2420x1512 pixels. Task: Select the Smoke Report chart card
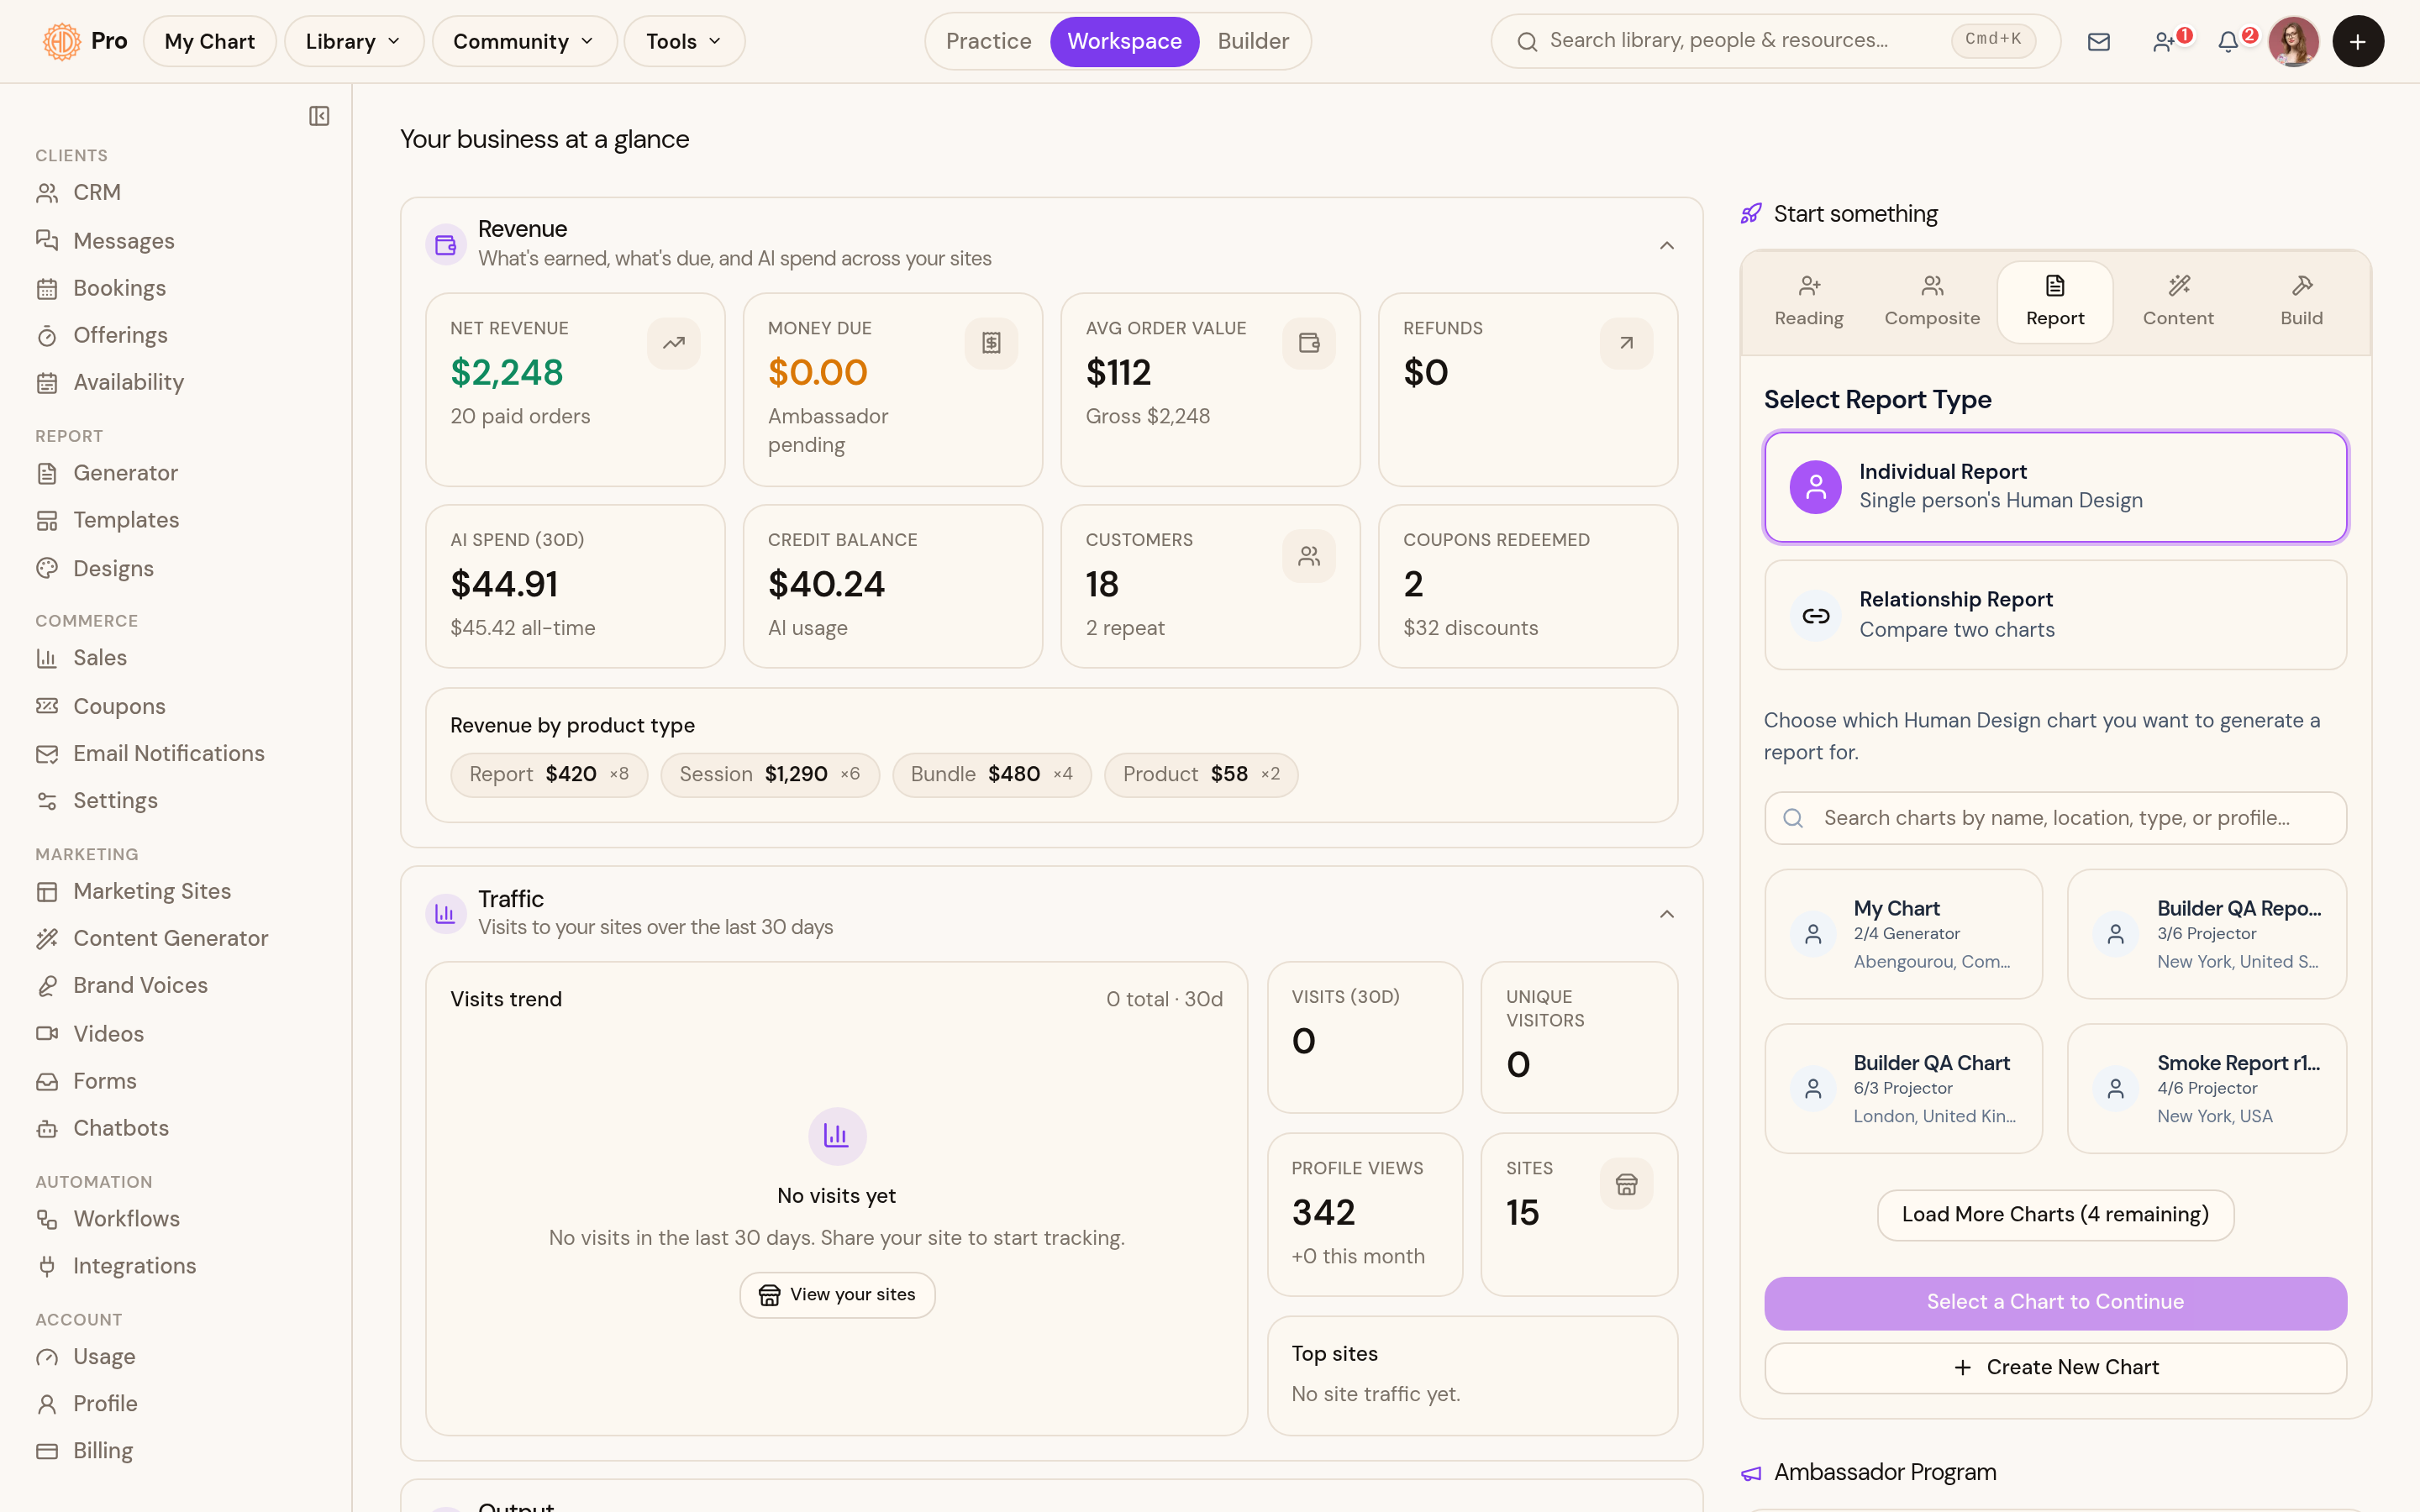[2206, 1088]
